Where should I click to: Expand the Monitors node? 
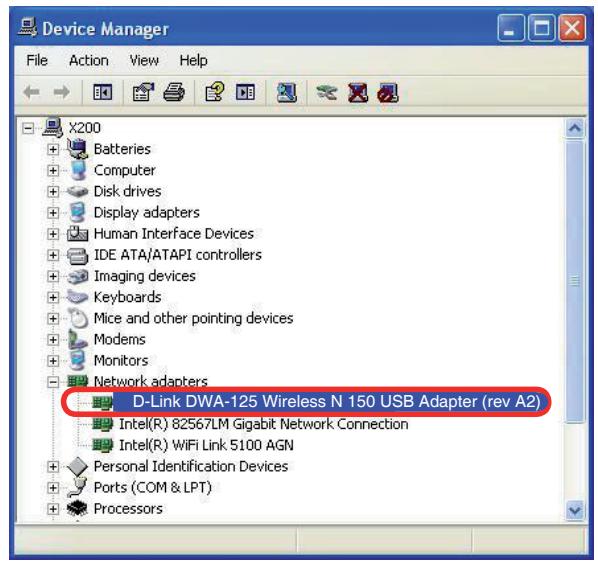(53, 360)
